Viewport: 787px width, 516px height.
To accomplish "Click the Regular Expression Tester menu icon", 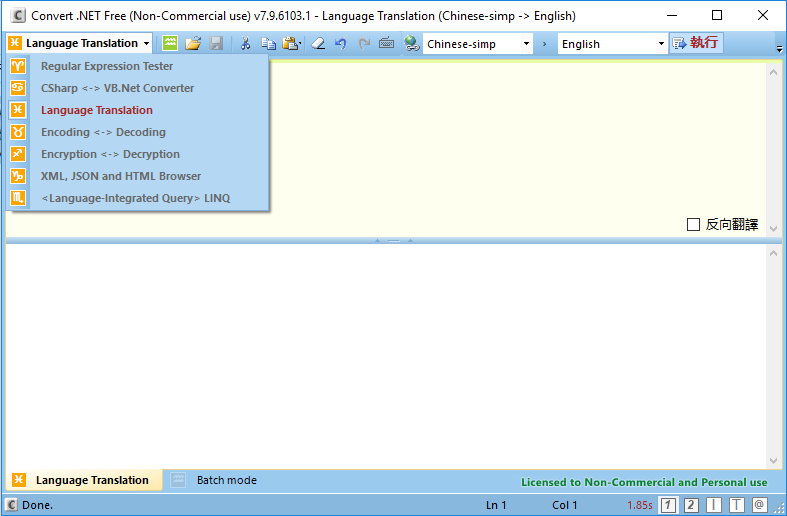I will coord(18,66).
